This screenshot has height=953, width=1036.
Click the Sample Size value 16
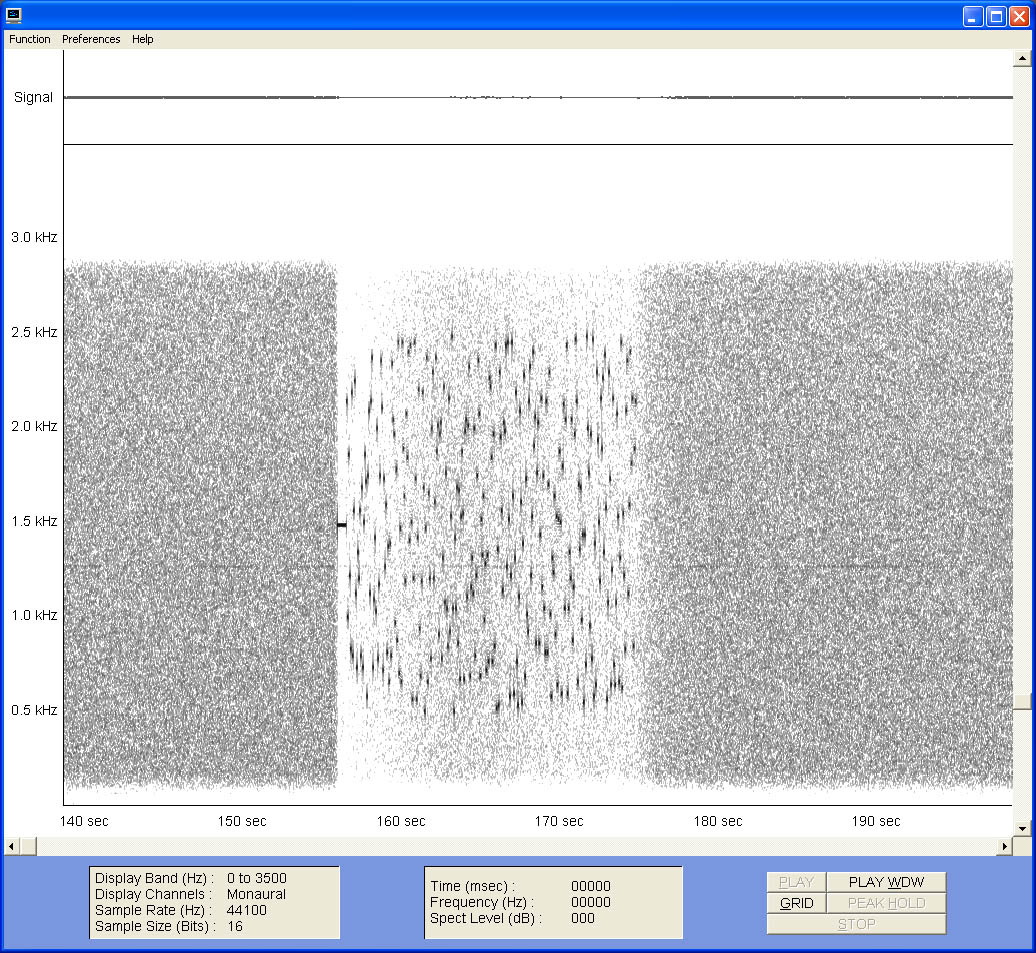235,927
